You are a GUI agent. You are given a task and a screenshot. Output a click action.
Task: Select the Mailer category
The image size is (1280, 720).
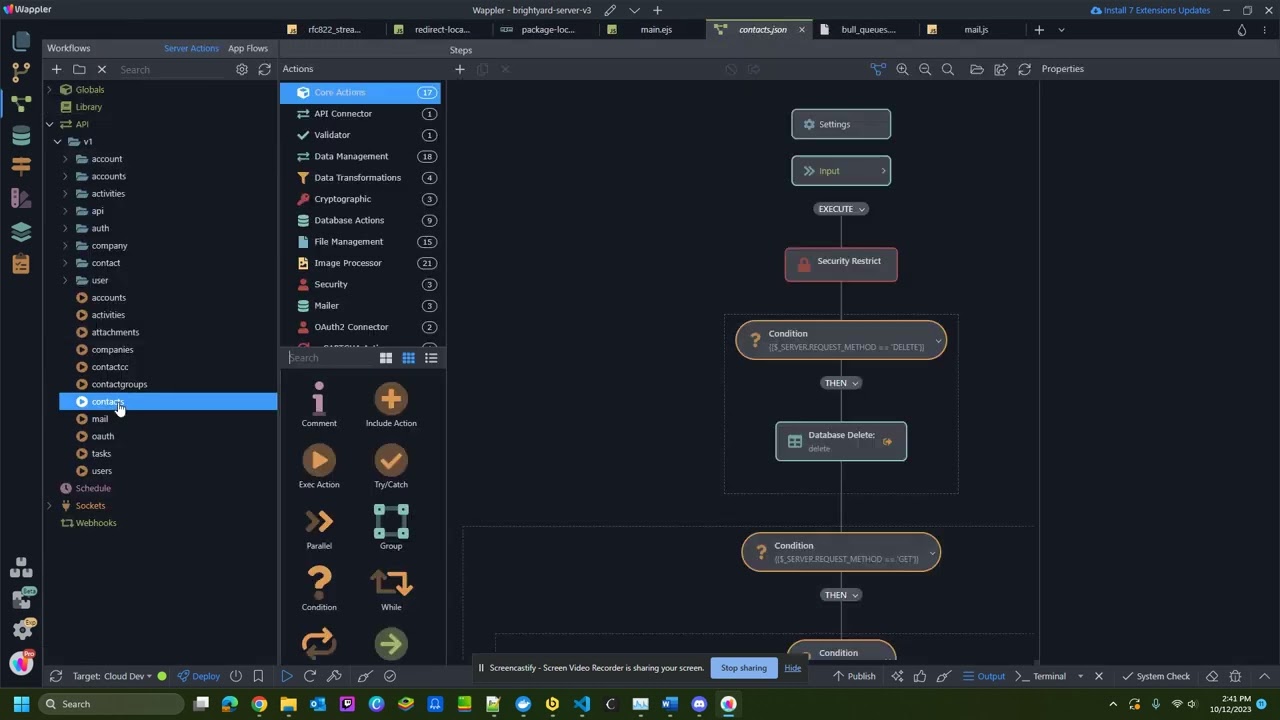[360, 306]
